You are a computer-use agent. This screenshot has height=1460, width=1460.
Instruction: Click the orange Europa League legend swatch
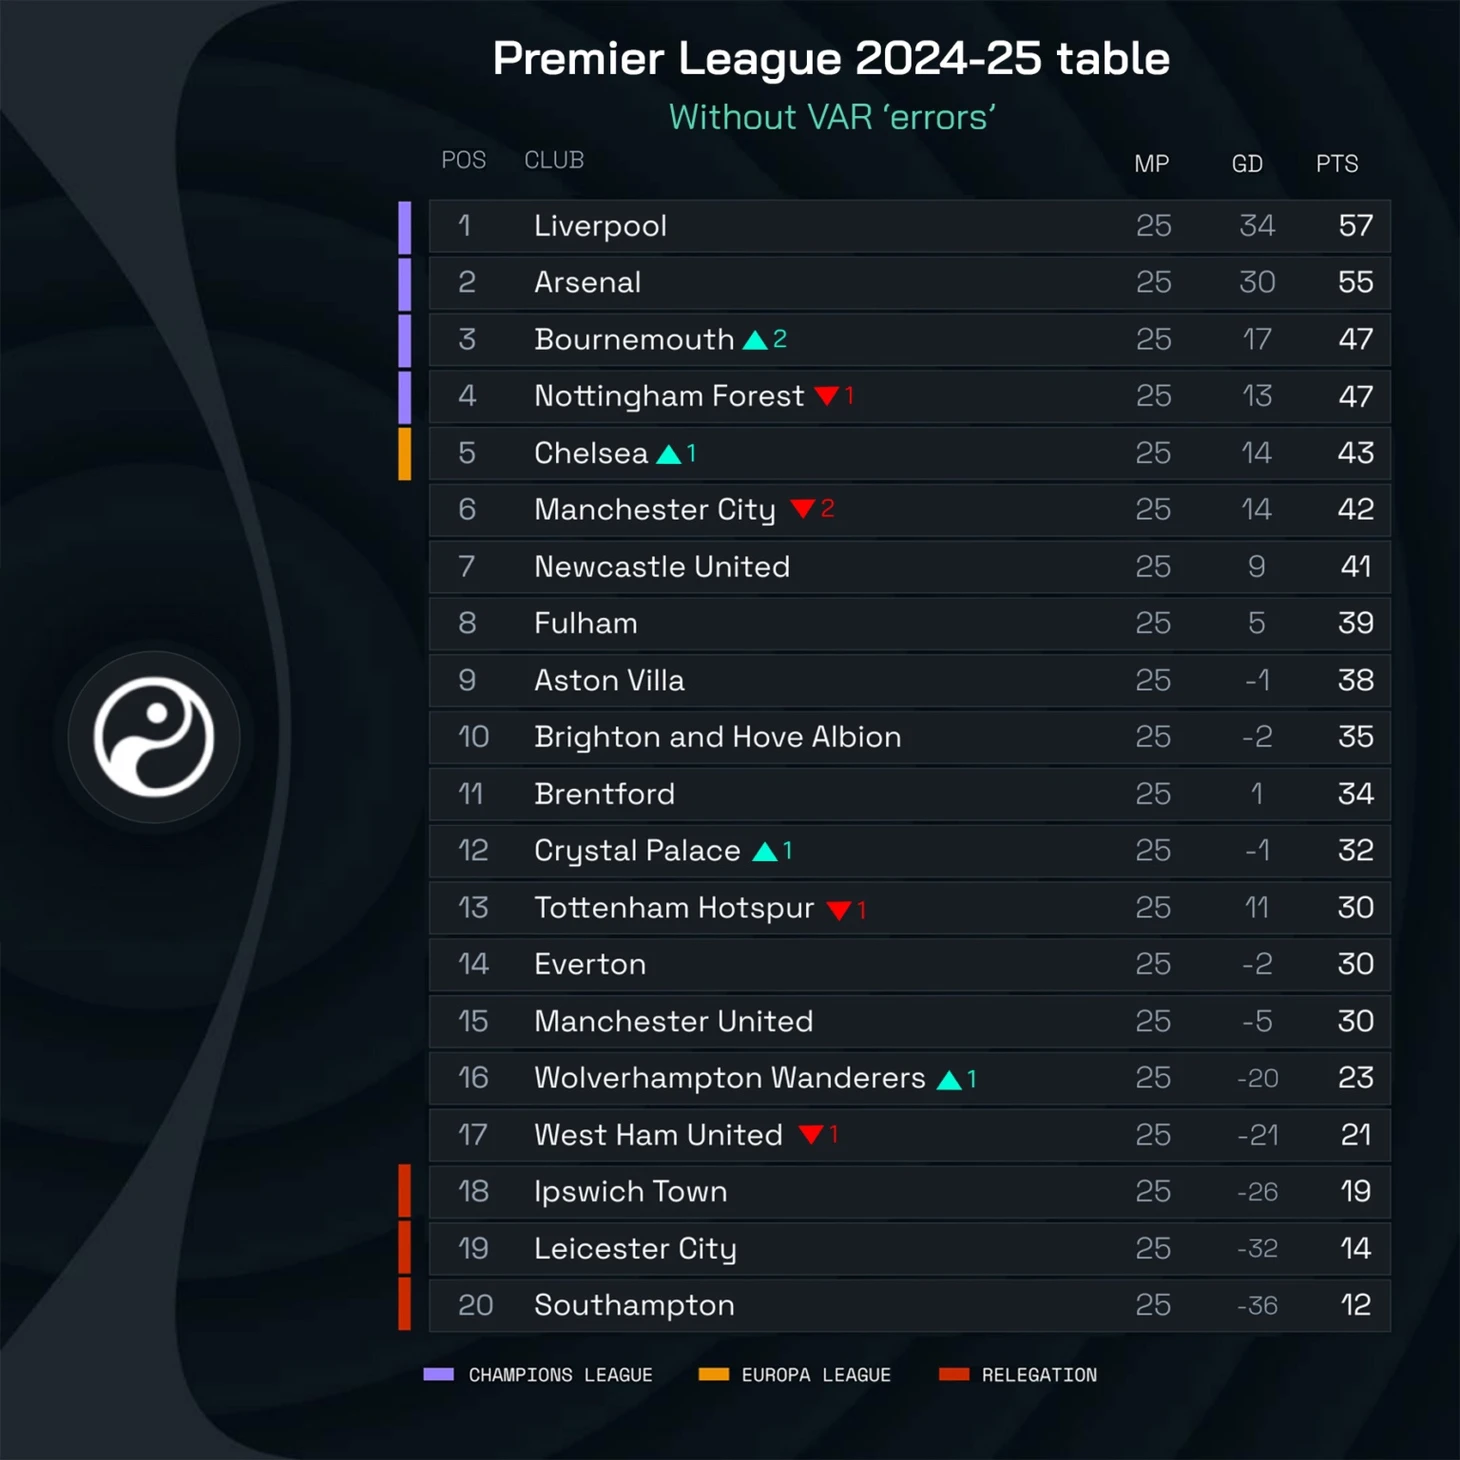(x=713, y=1374)
